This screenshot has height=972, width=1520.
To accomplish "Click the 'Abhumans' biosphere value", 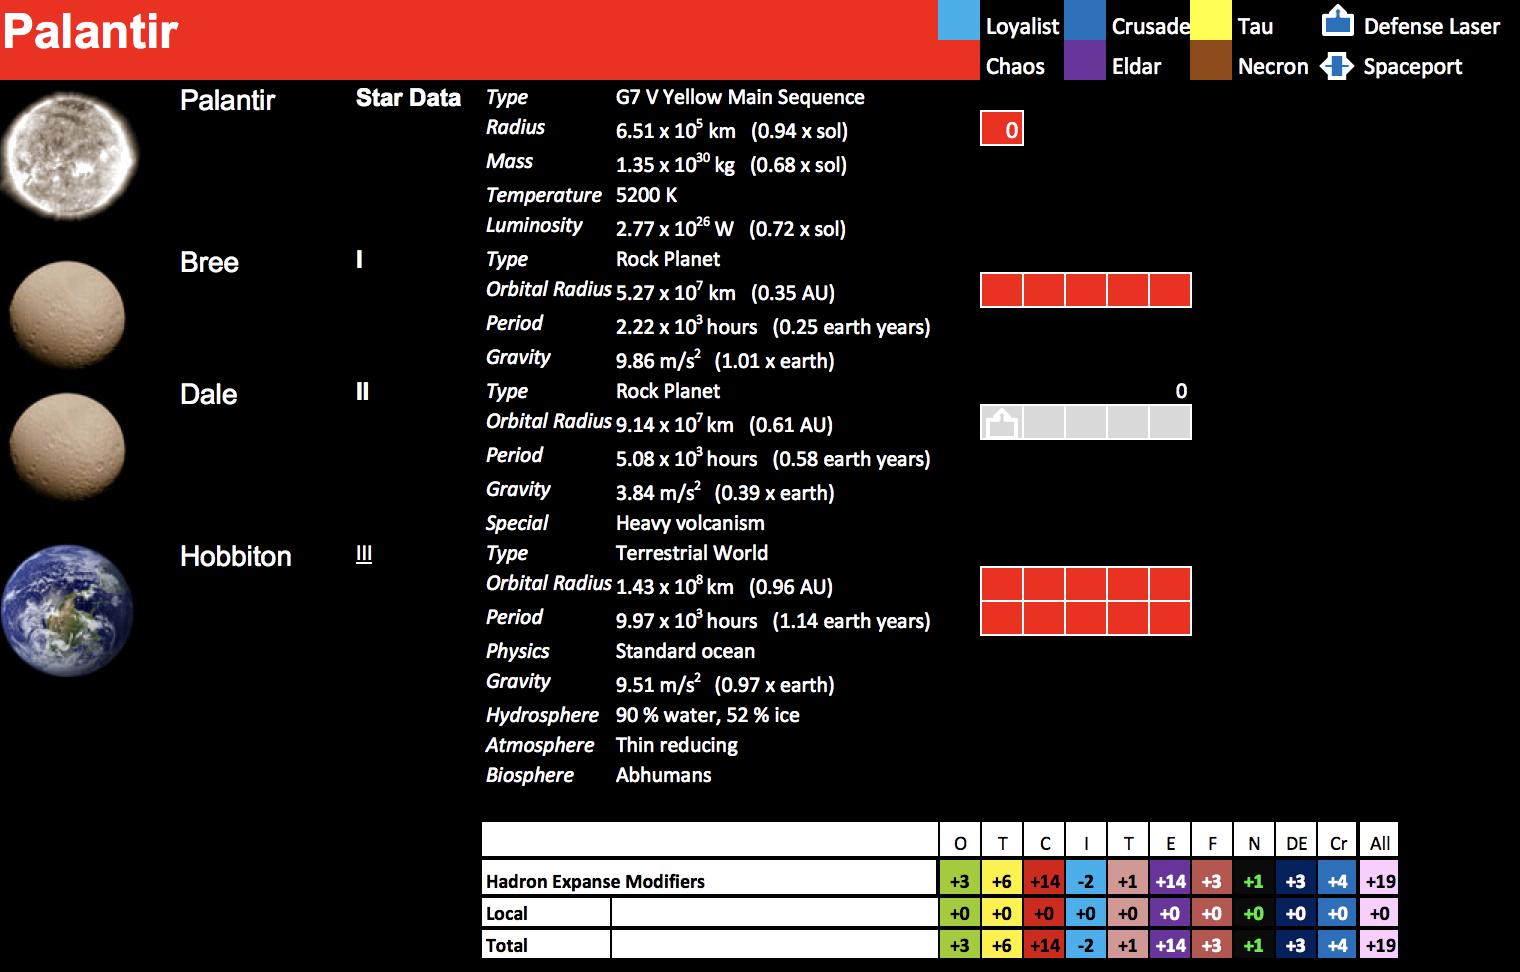I will tap(664, 775).
